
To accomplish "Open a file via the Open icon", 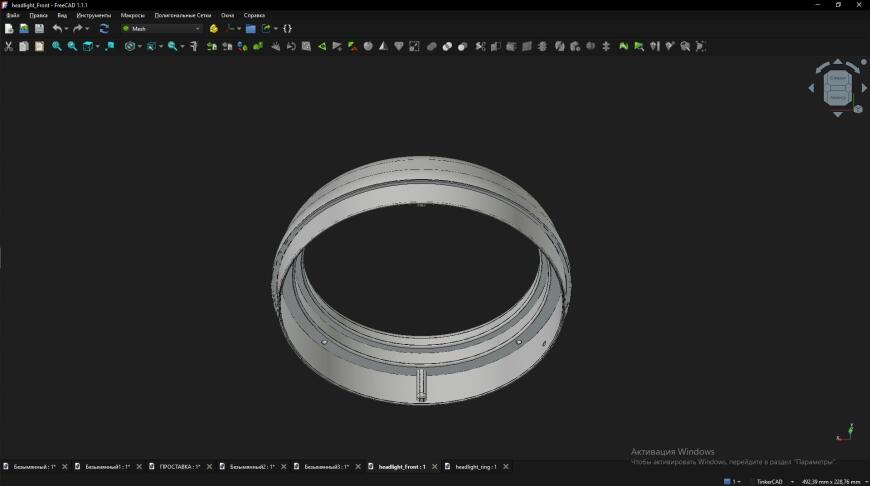I will pyautogui.click(x=24, y=28).
